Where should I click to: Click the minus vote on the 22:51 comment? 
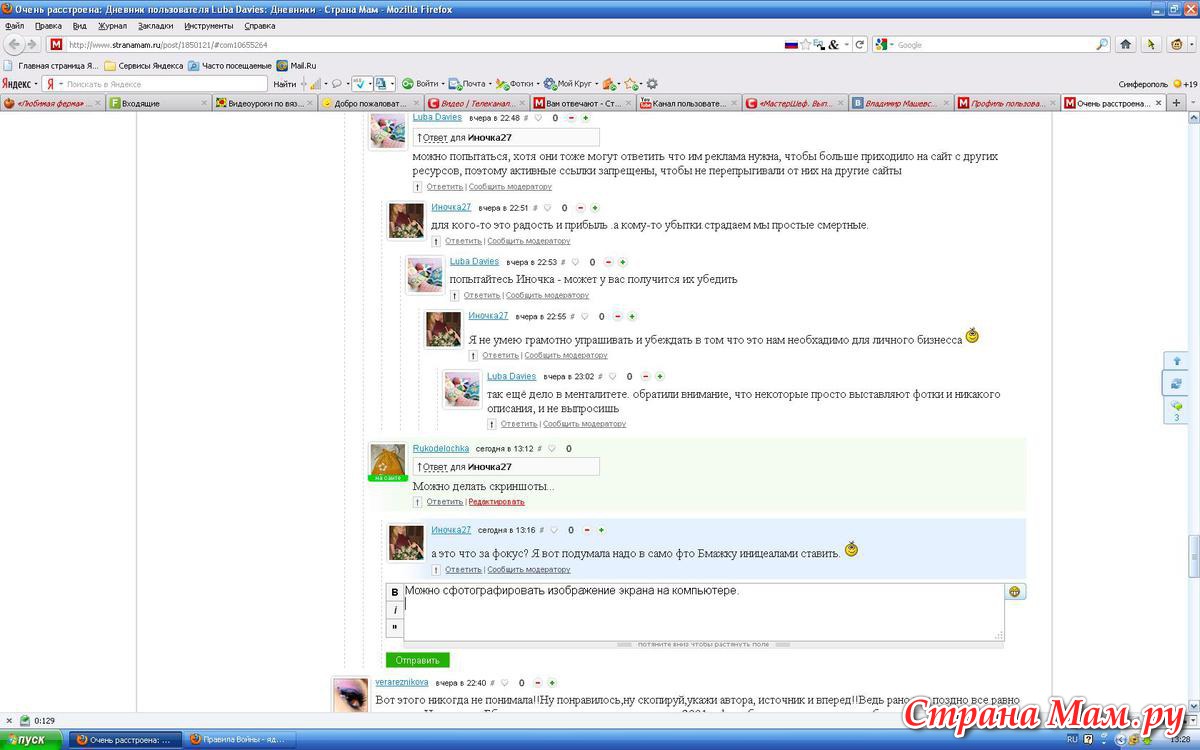point(580,208)
